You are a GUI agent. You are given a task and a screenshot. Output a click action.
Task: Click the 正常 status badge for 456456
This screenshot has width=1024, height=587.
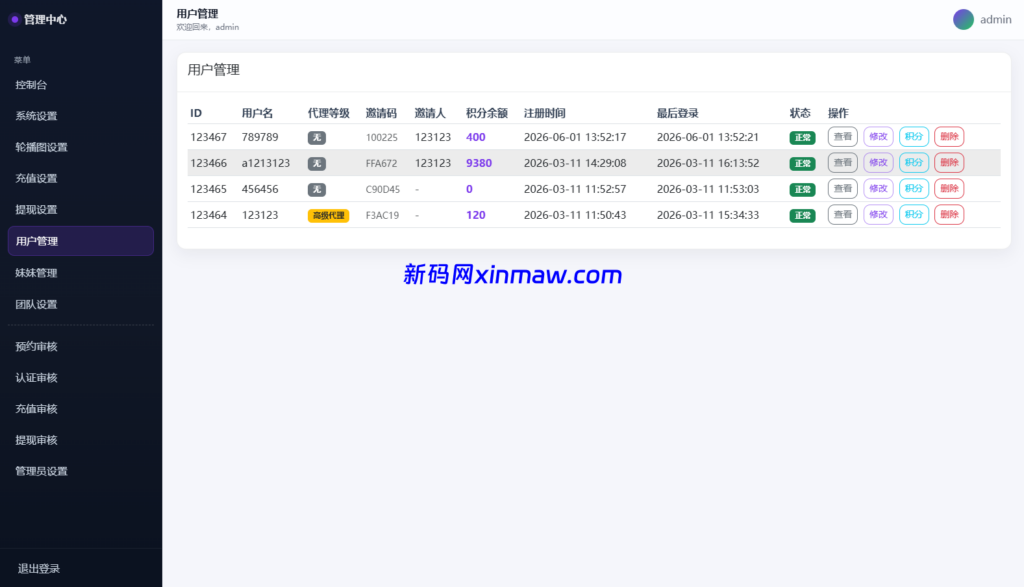(803, 190)
